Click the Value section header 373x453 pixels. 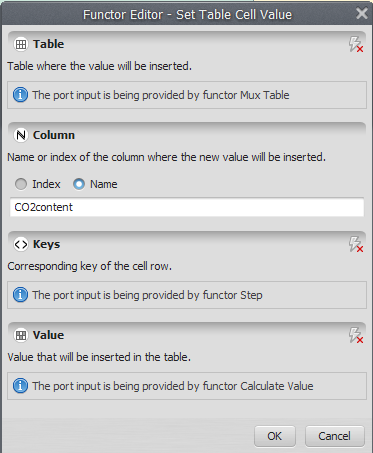tap(48, 335)
